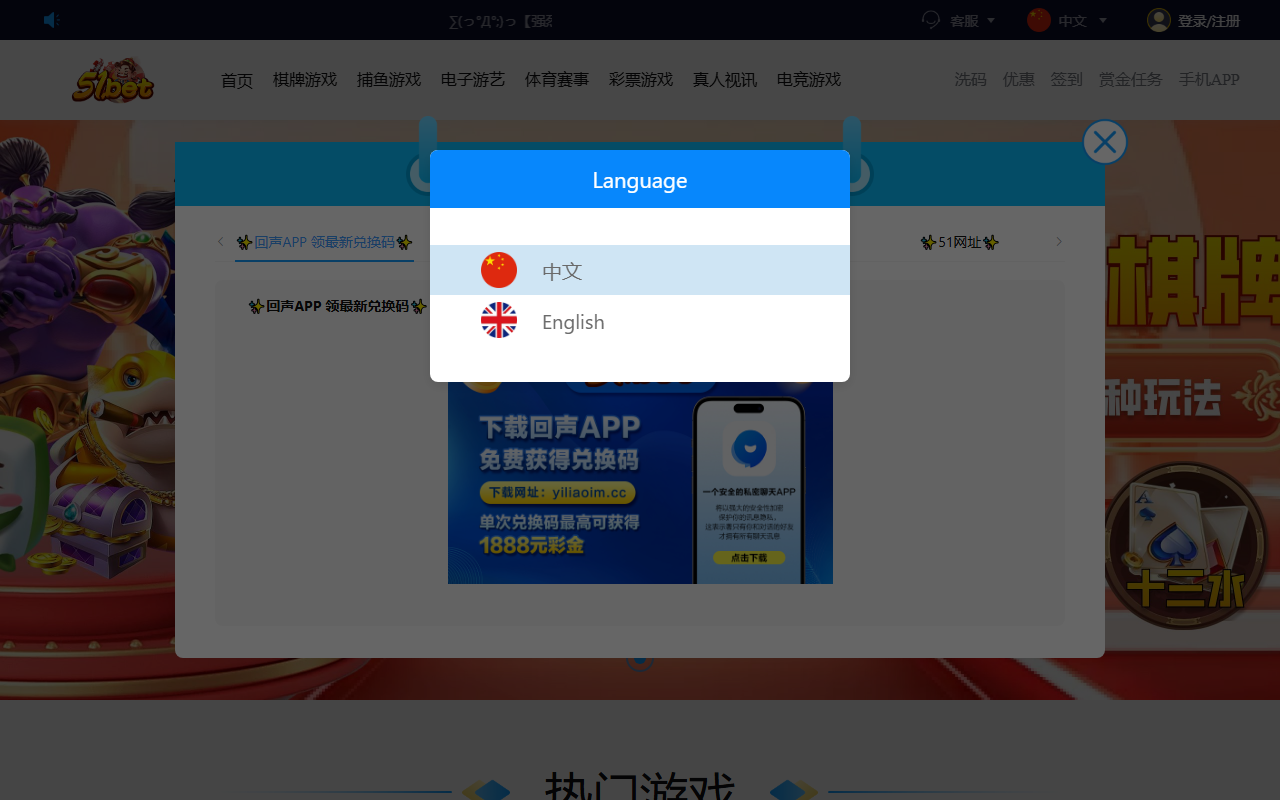
Task: Click the 签到 check-in link
Action: click(1067, 80)
